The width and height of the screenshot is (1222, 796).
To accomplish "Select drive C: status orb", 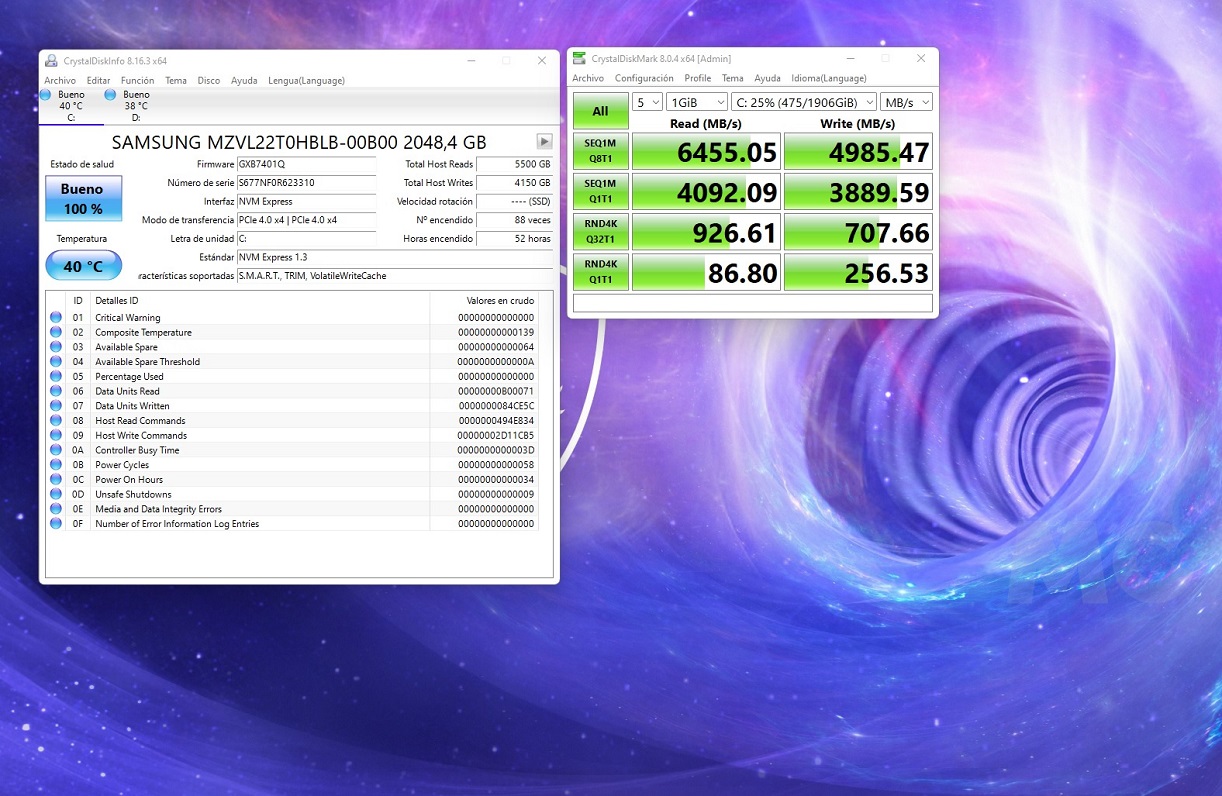I will coord(46,95).
